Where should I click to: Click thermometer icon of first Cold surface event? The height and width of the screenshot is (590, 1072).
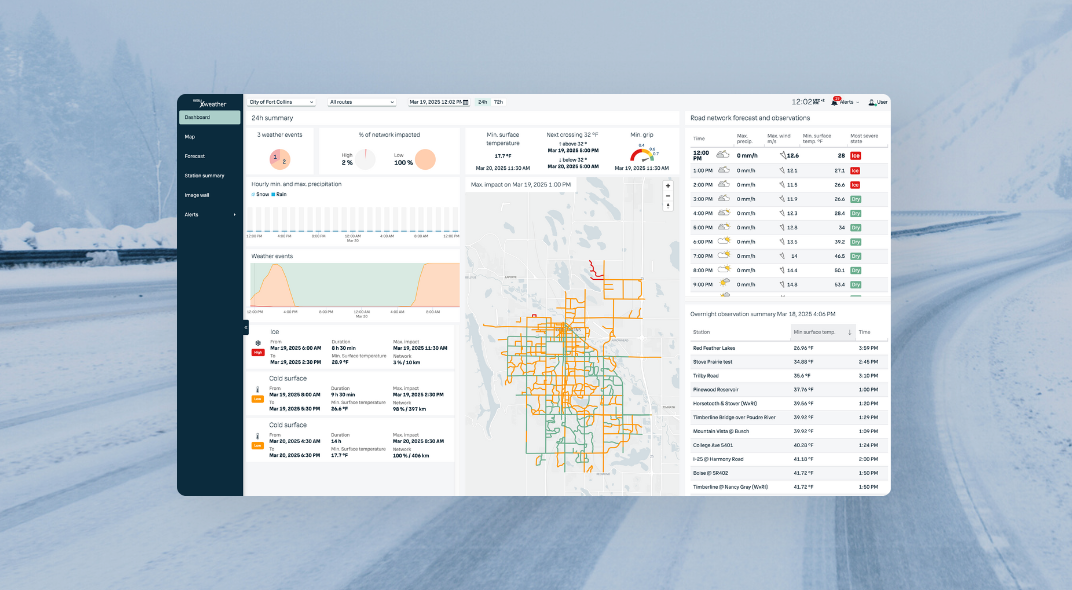258,389
